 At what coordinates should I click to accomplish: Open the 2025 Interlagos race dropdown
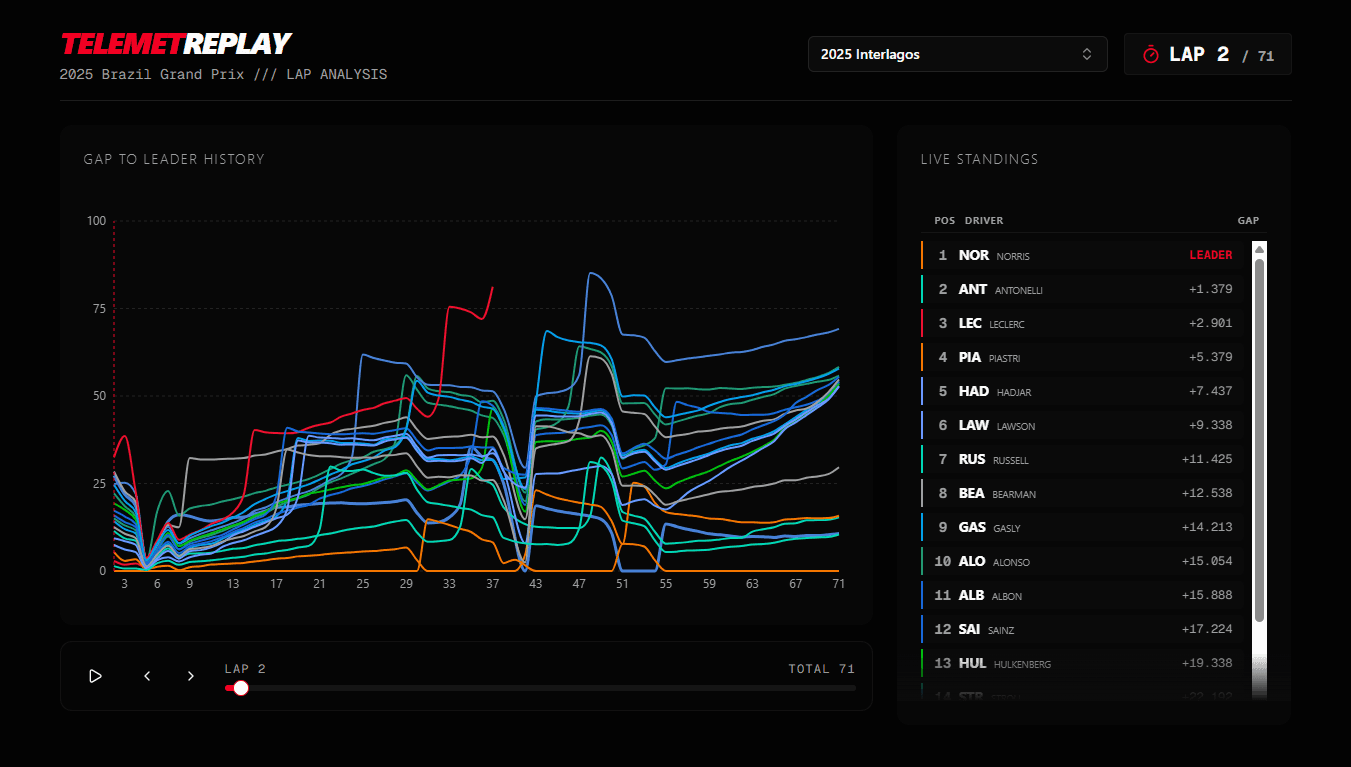(x=956, y=54)
